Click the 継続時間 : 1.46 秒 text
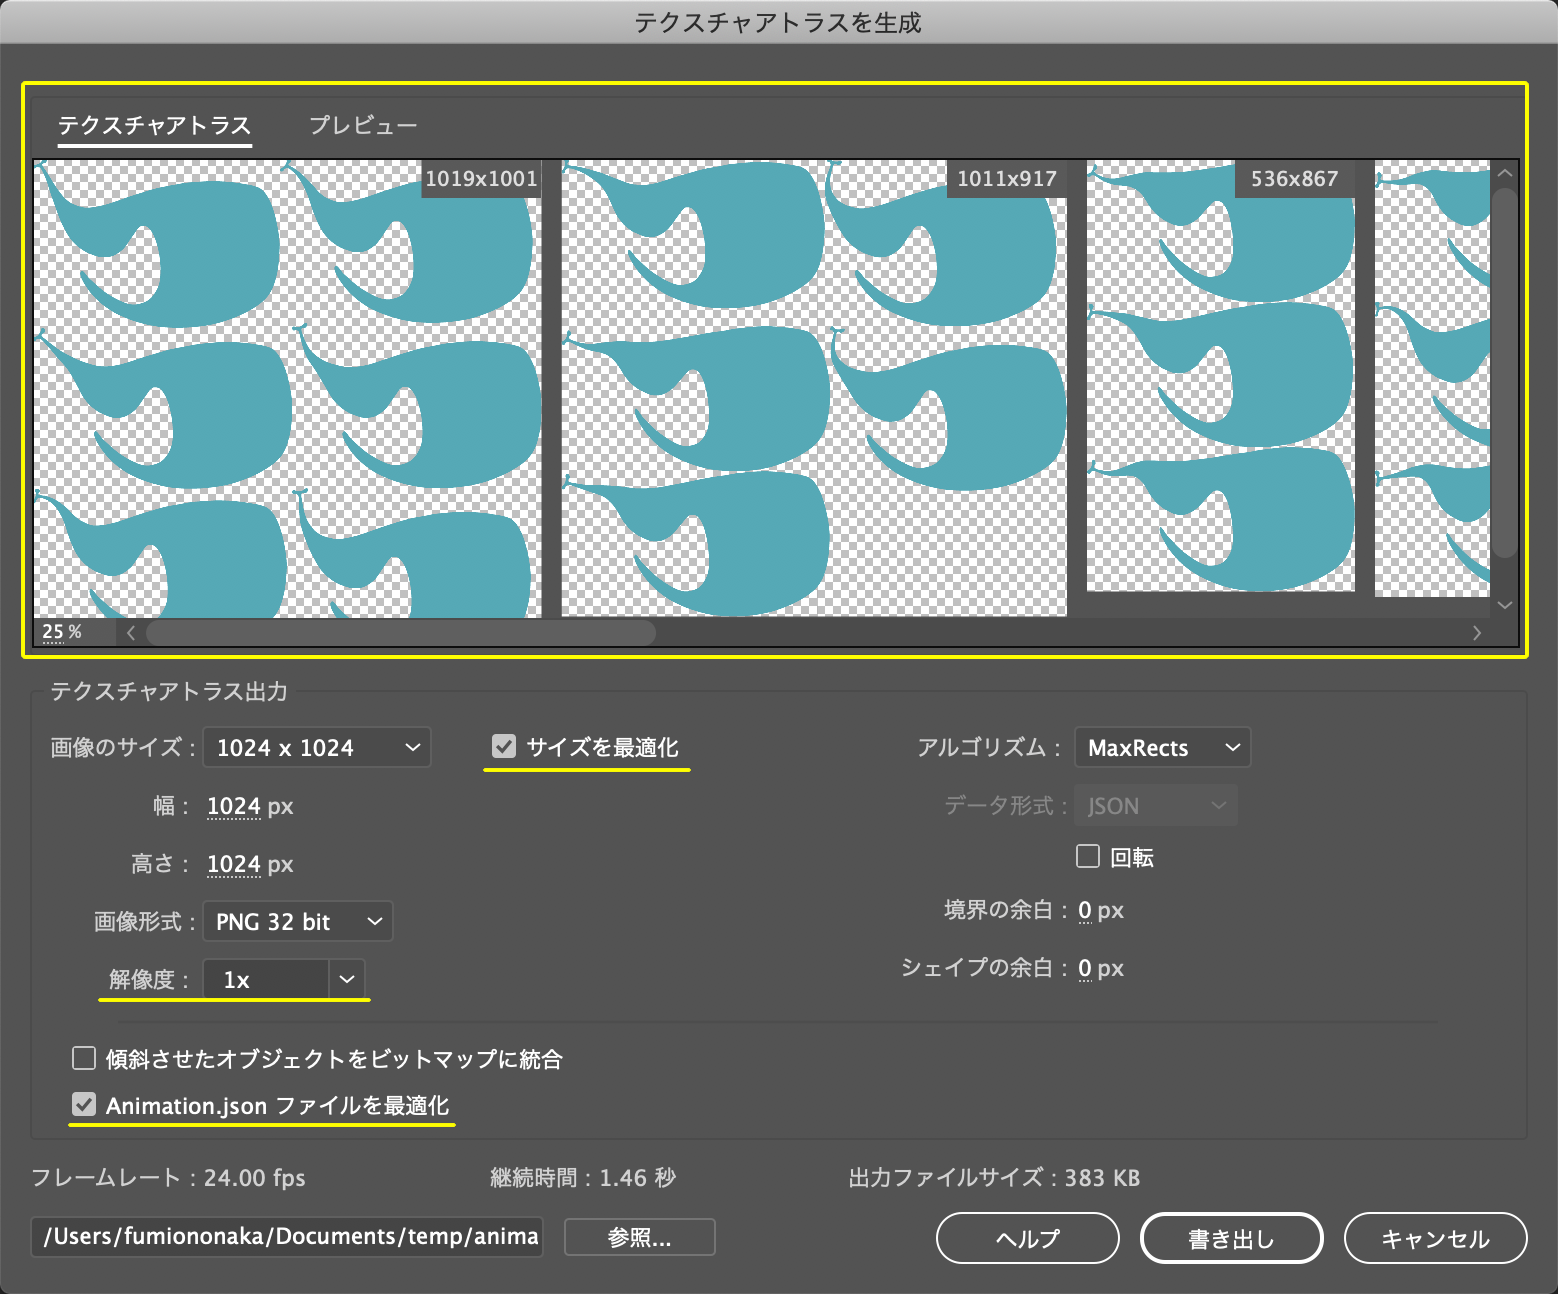The width and height of the screenshot is (1558, 1294). (583, 1178)
